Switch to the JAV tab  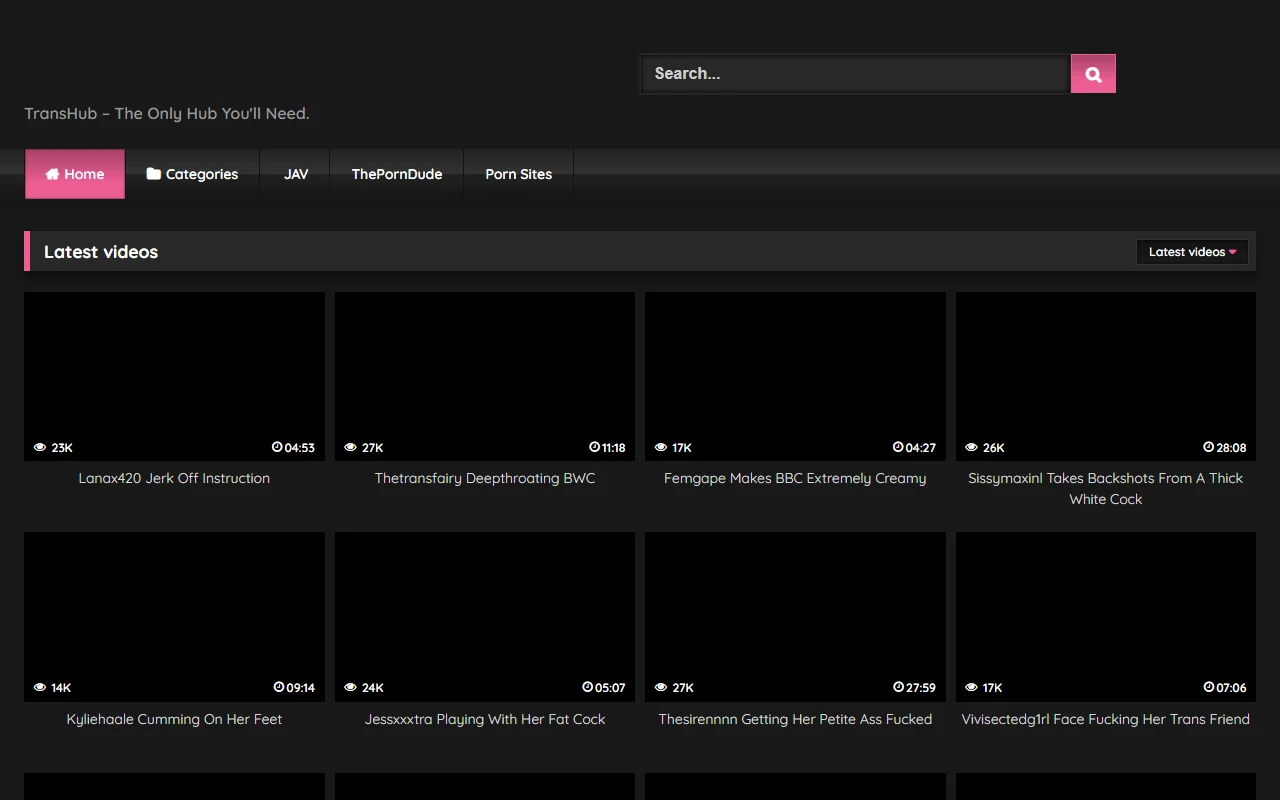coord(296,174)
